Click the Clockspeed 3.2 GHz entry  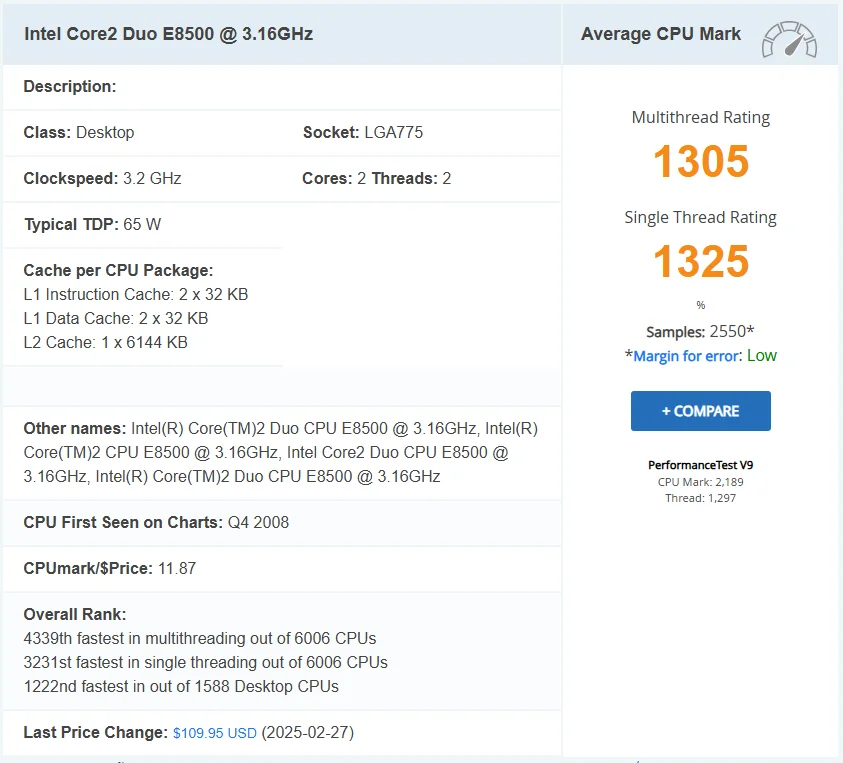tap(102, 179)
